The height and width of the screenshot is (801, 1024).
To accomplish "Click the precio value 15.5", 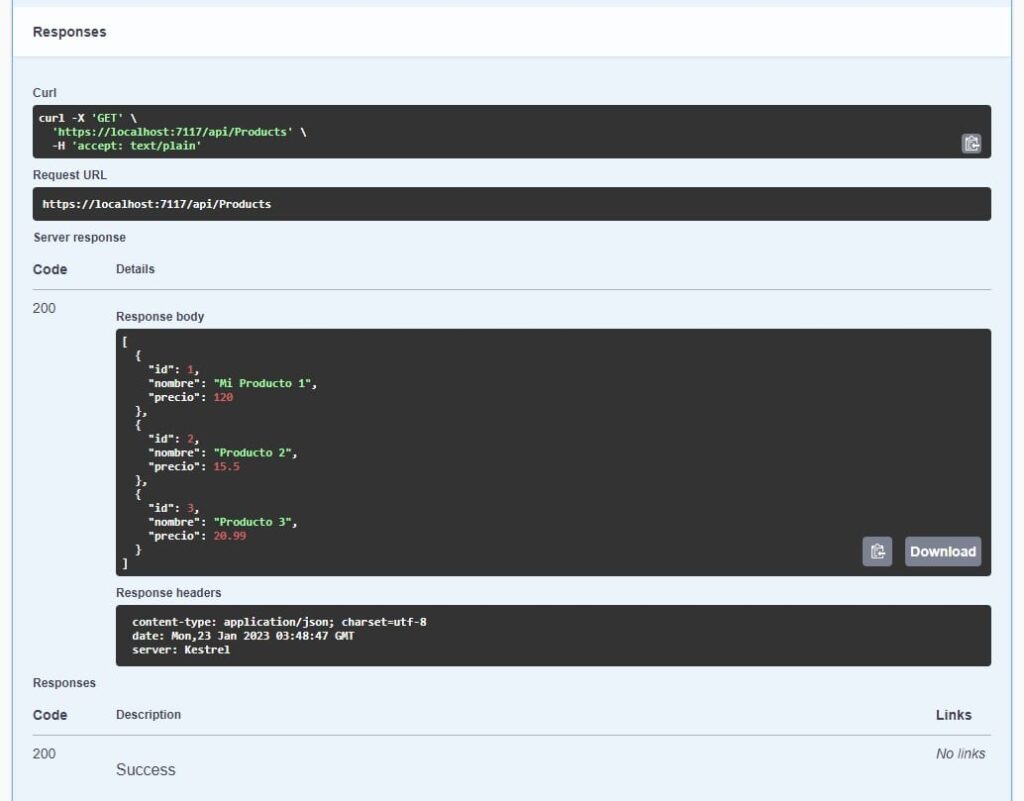I will tap(227, 466).
